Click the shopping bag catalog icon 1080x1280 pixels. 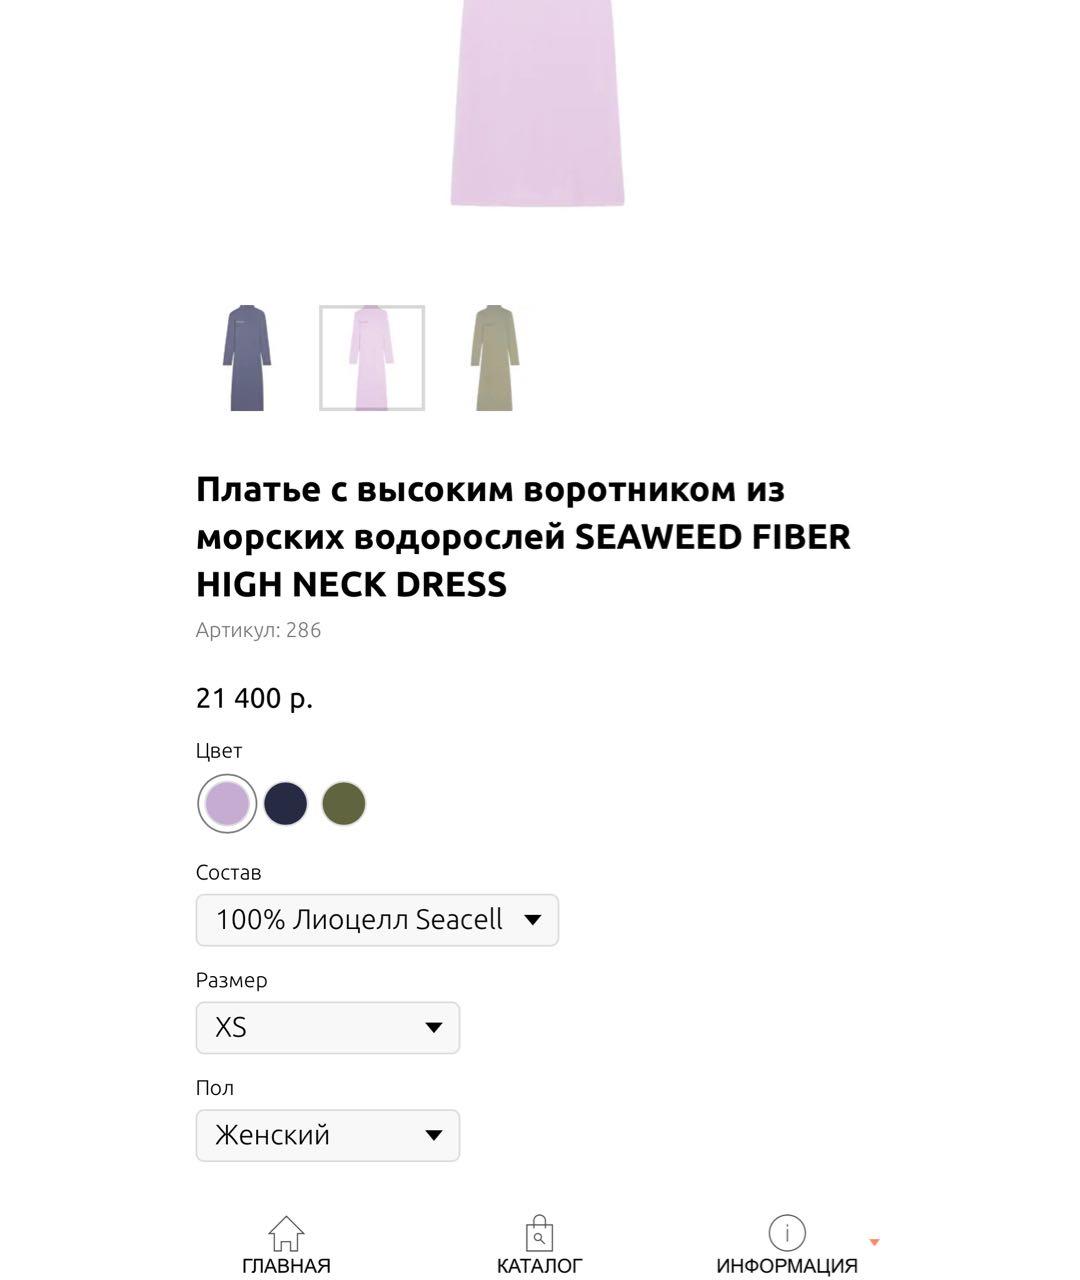tap(539, 1233)
